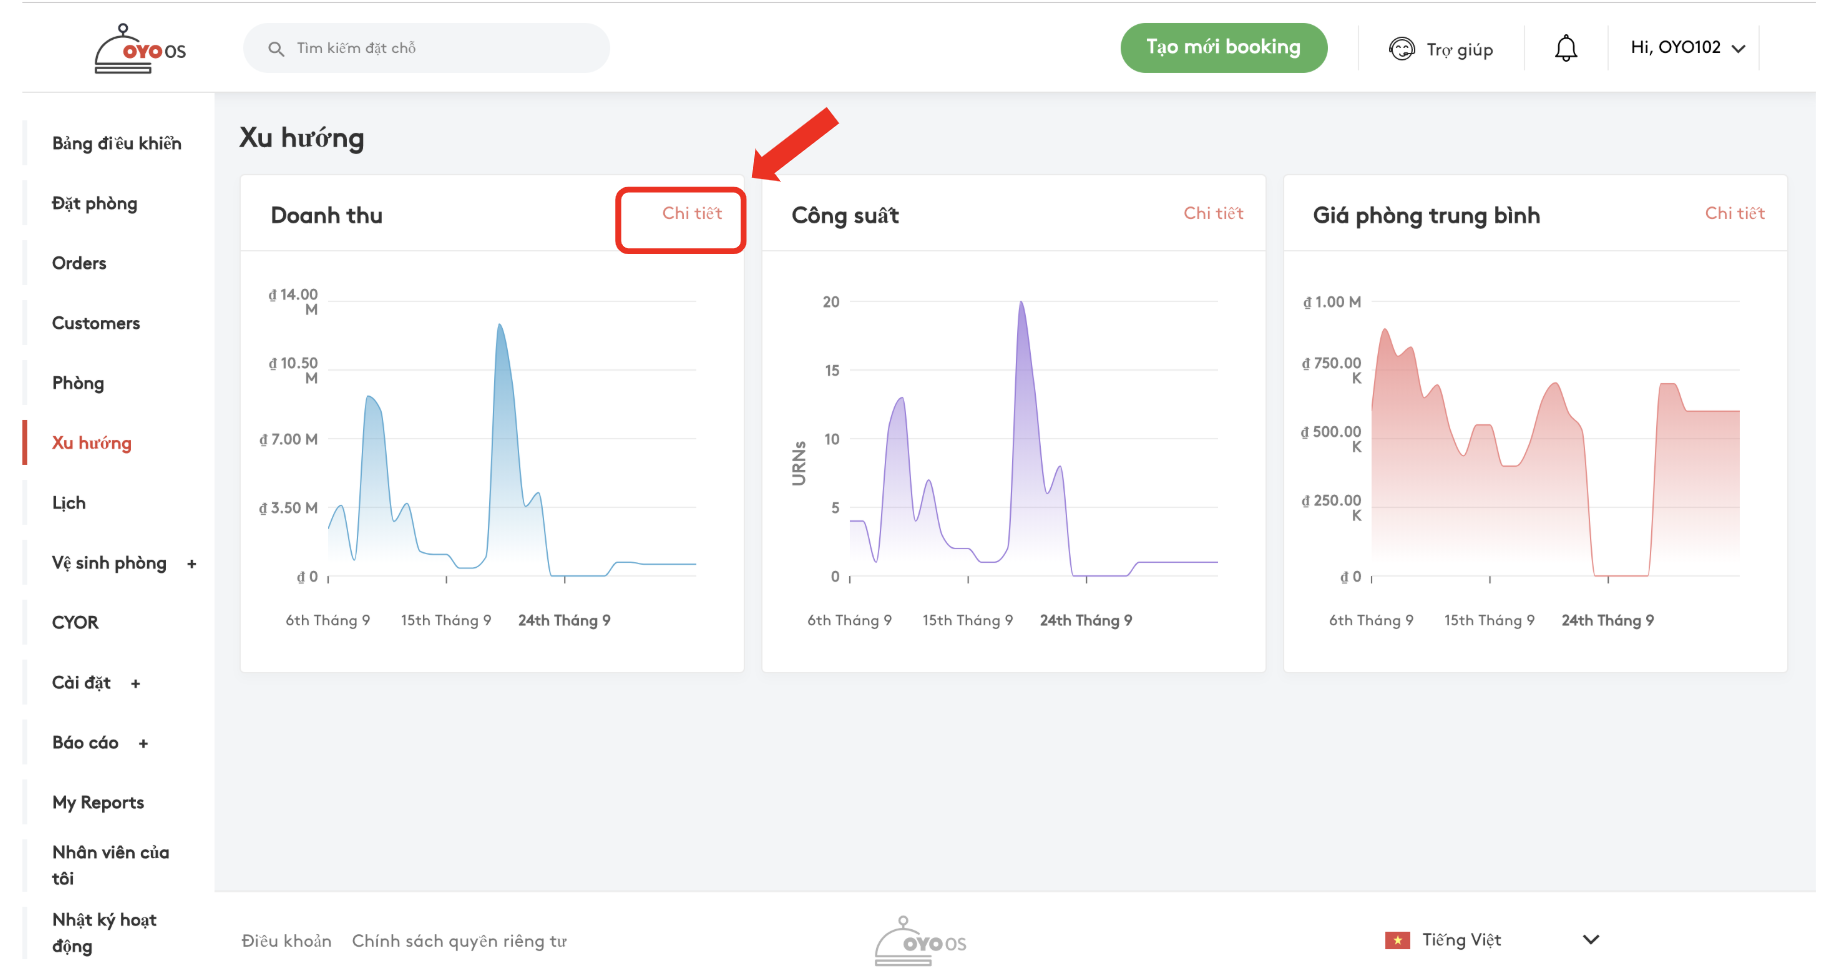Open Lịch in sidebar
Image resolution: width=1836 pixels, height=974 pixels.
pyautogui.click(x=69, y=503)
